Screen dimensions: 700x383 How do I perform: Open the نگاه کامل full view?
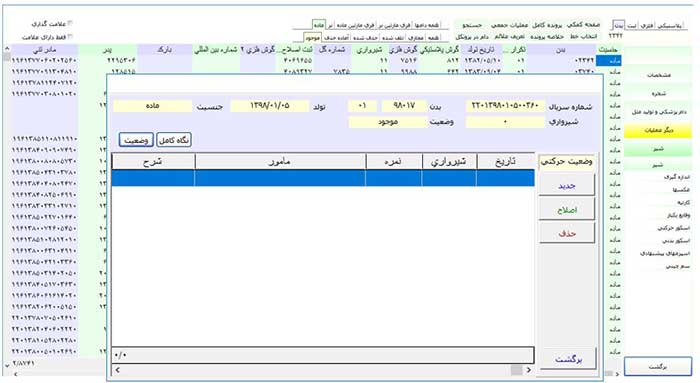pyautogui.click(x=174, y=140)
